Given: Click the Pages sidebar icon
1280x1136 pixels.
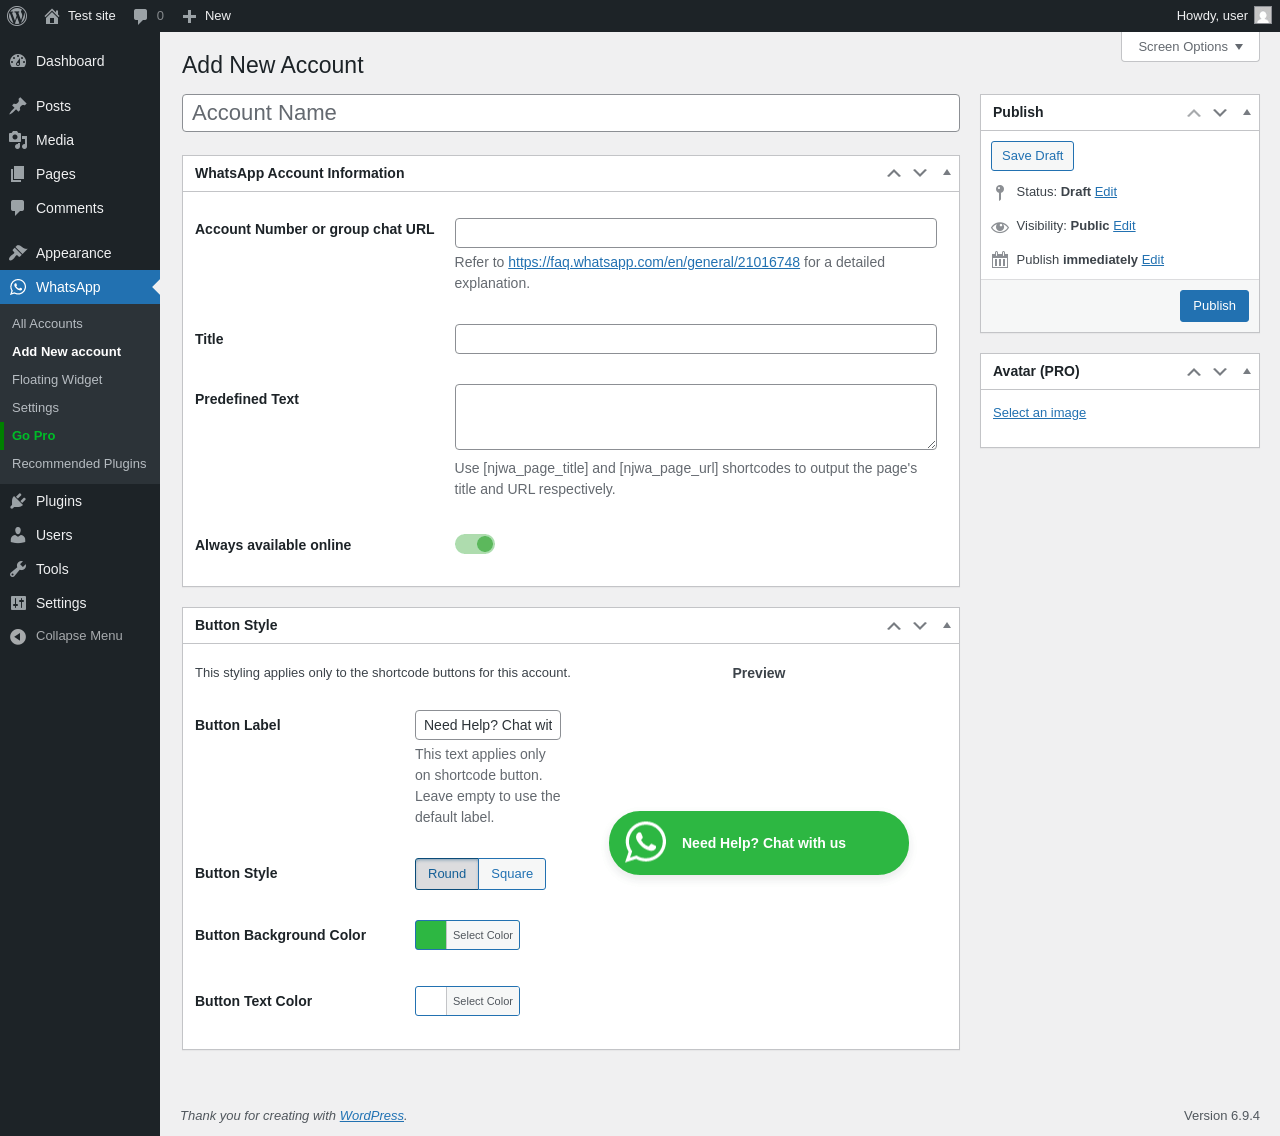Looking at the screenshot, I should (x=18, y=174).
